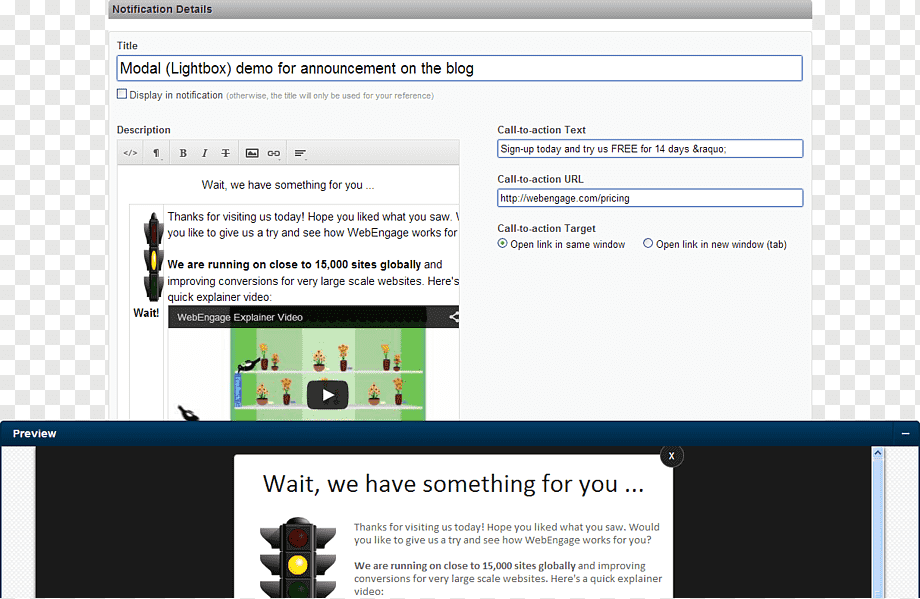Enable Display in notification checkbox

122,94
